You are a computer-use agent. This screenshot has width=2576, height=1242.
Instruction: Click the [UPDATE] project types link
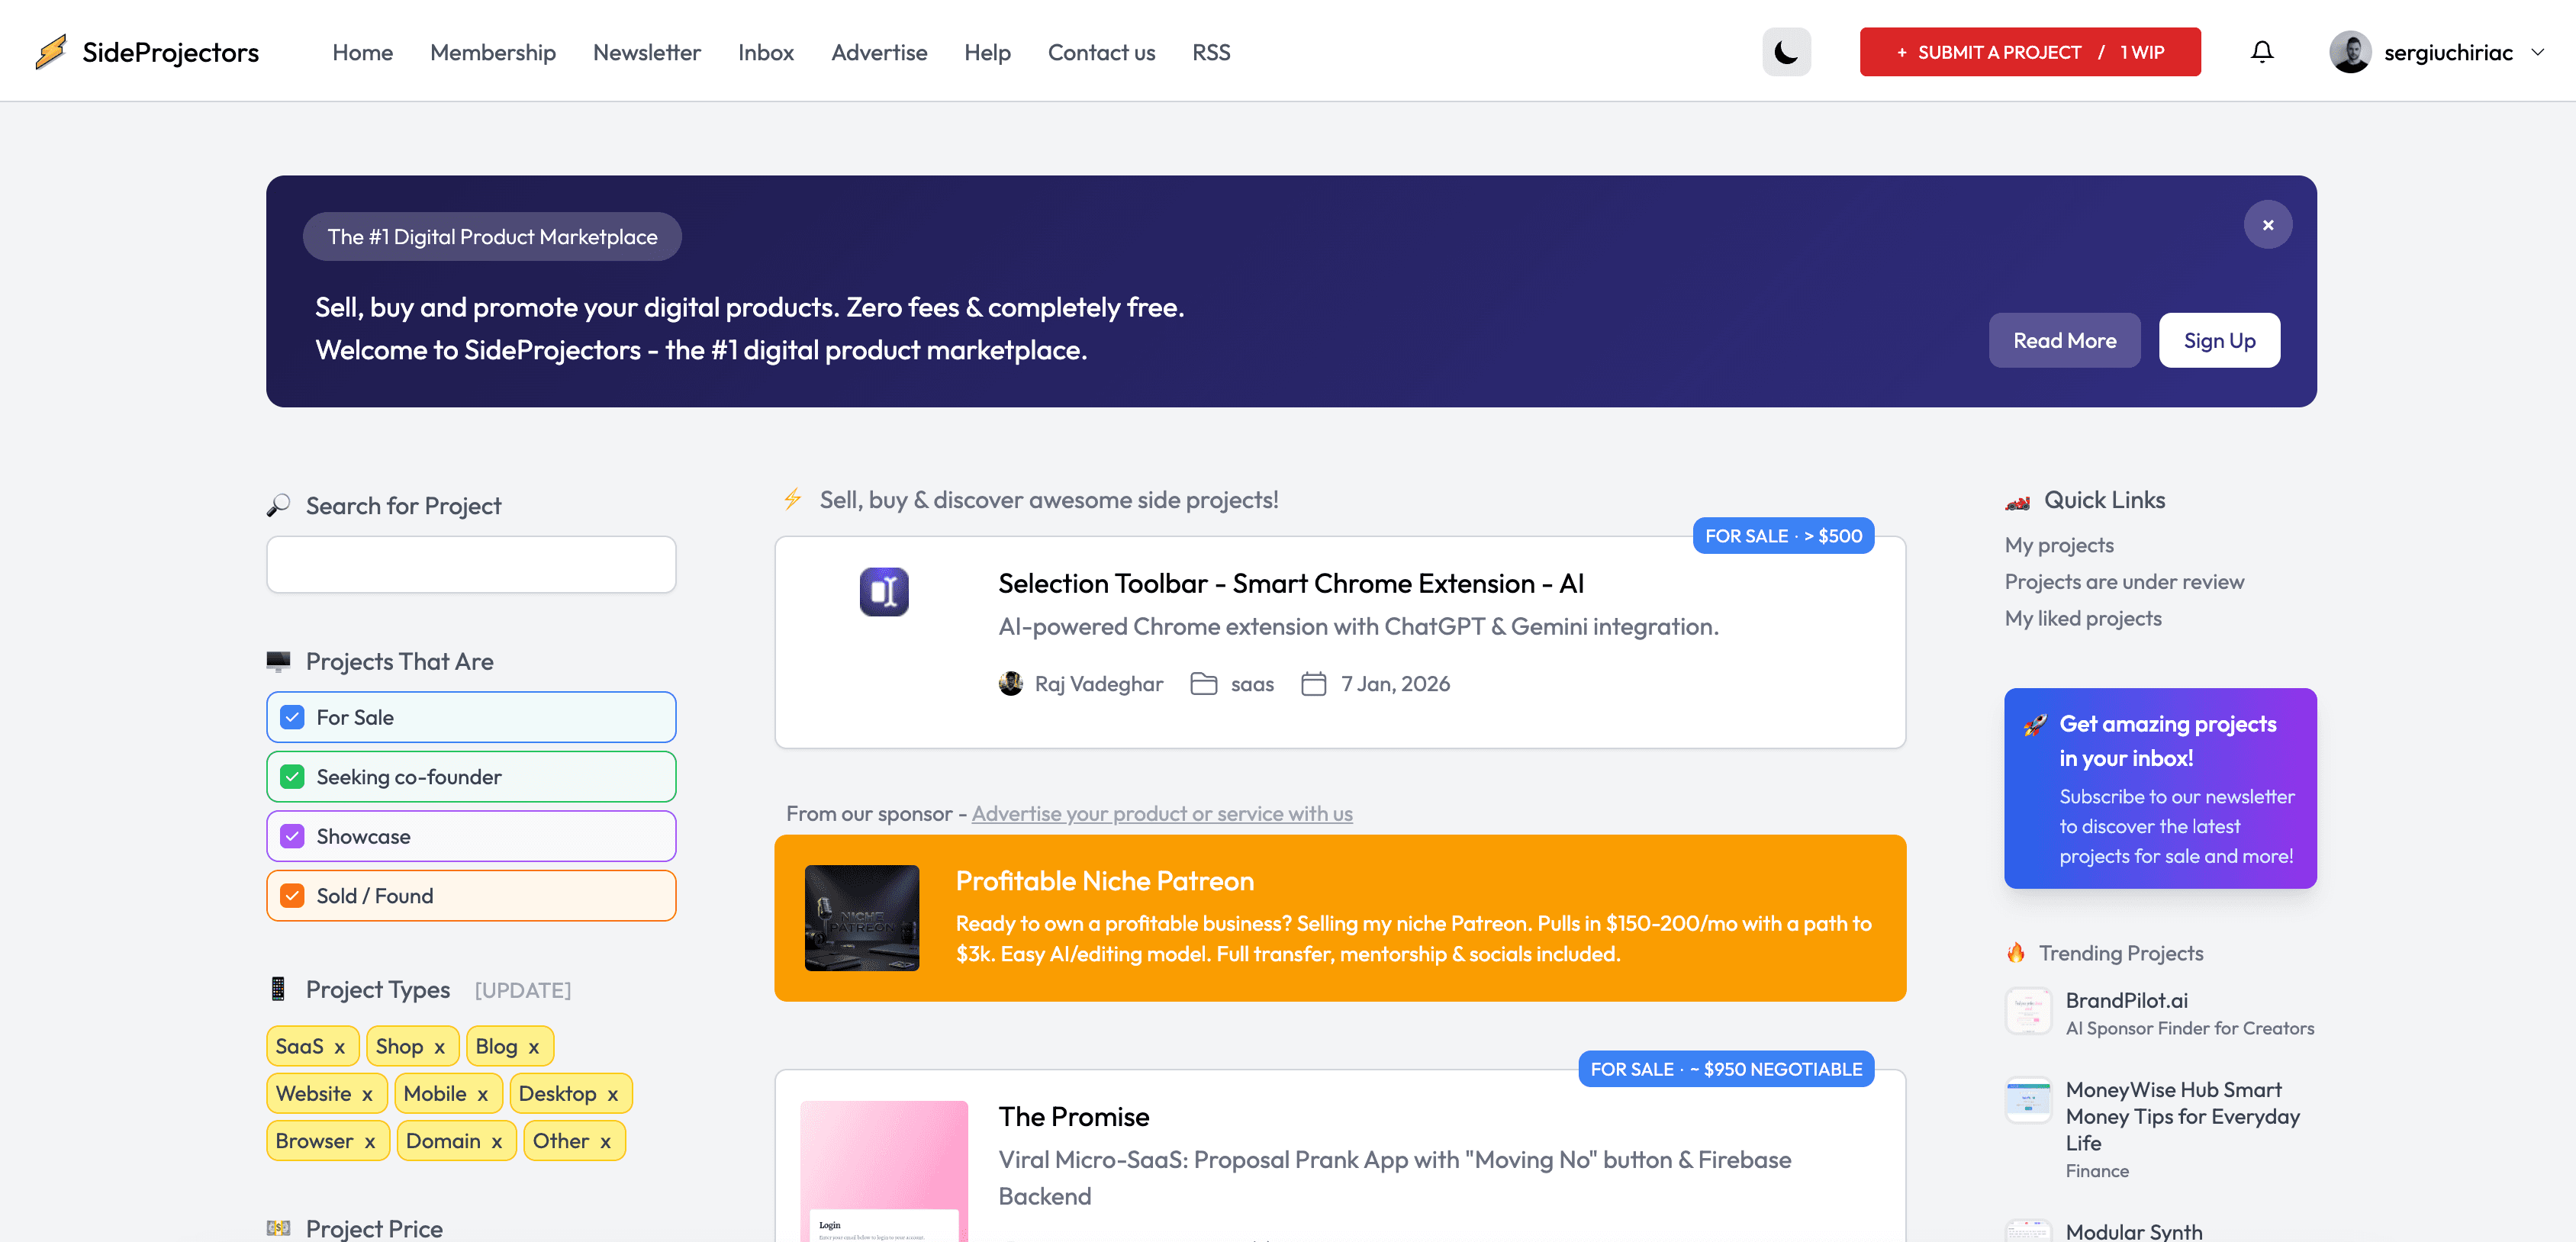coord(523,991)
